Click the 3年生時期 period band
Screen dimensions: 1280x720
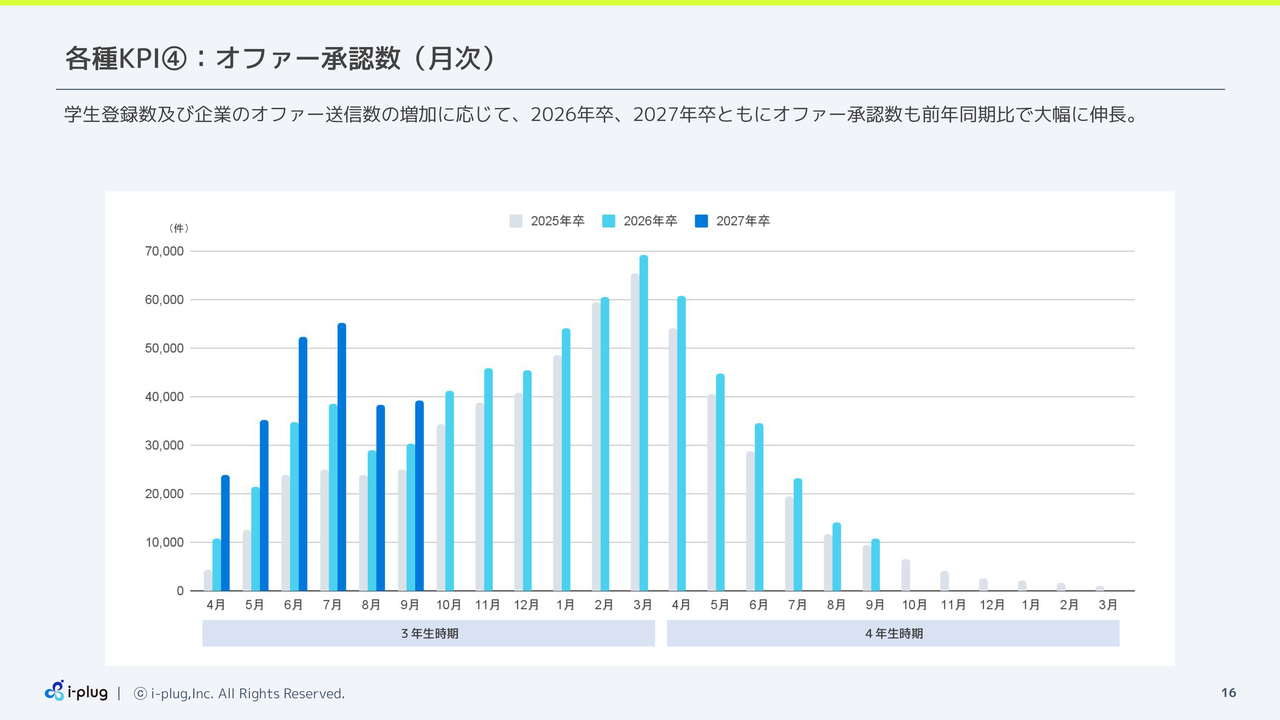pos(428,633)
